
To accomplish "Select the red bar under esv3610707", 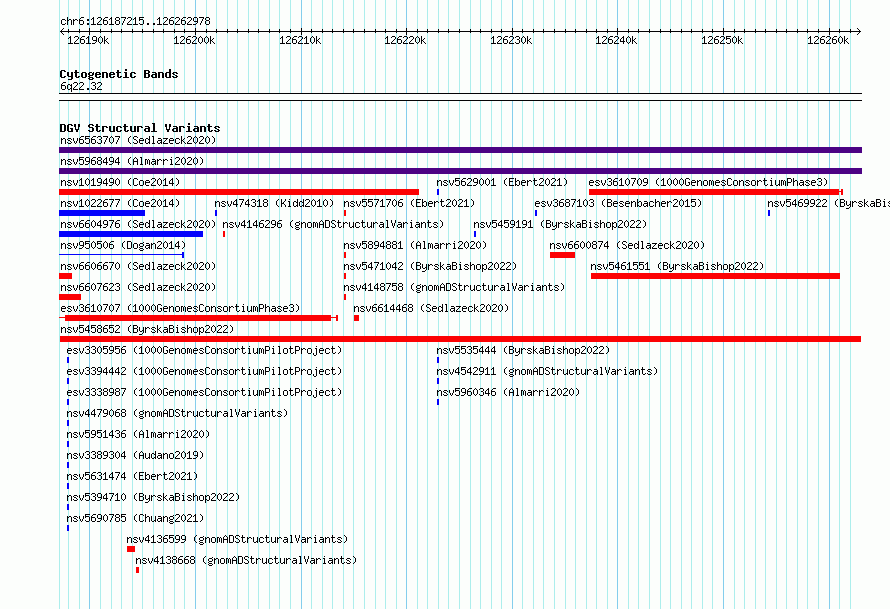I will (199, 318).
